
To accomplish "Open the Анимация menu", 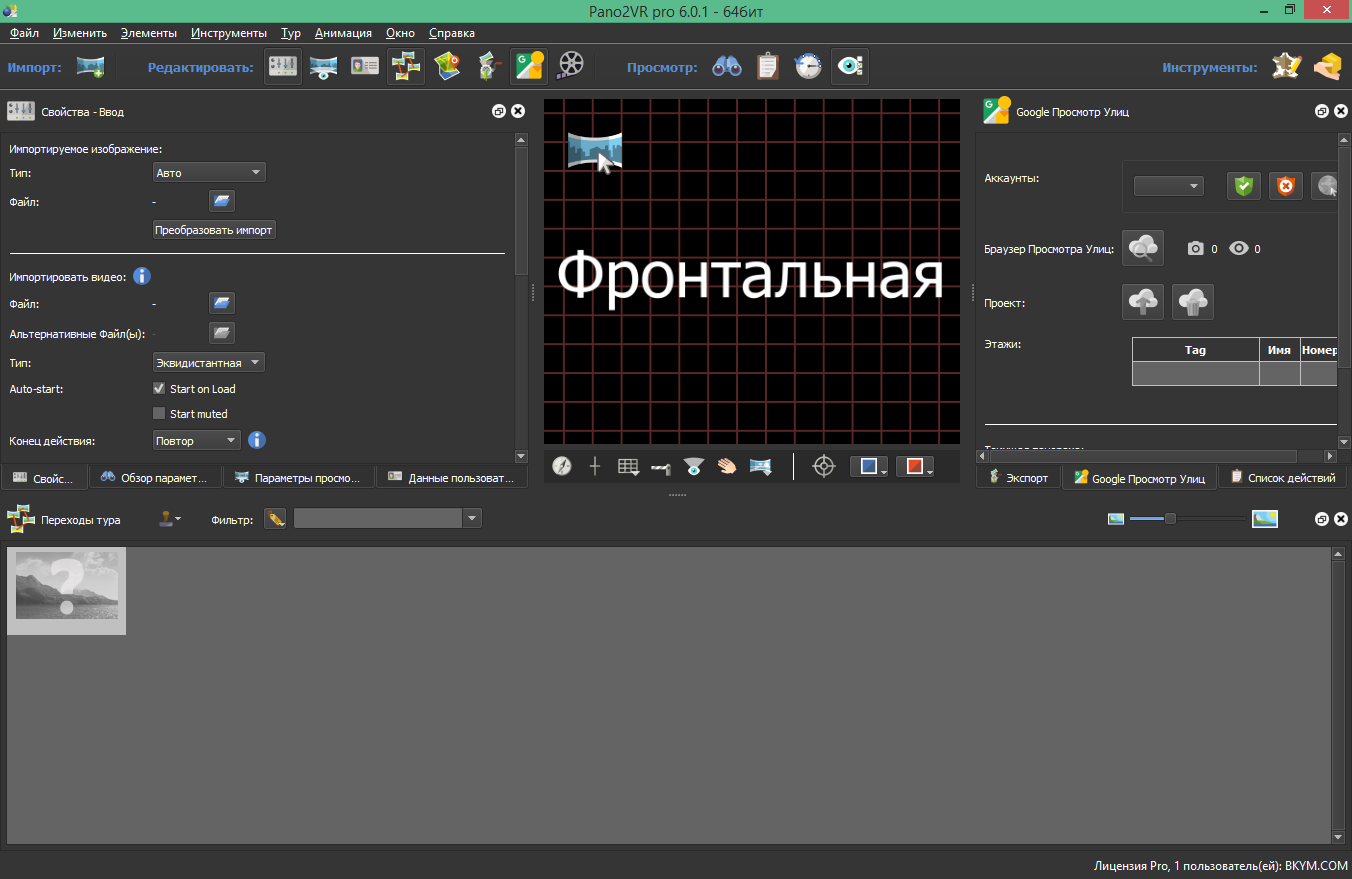I will pyautogui.click(x=343, y=32).
